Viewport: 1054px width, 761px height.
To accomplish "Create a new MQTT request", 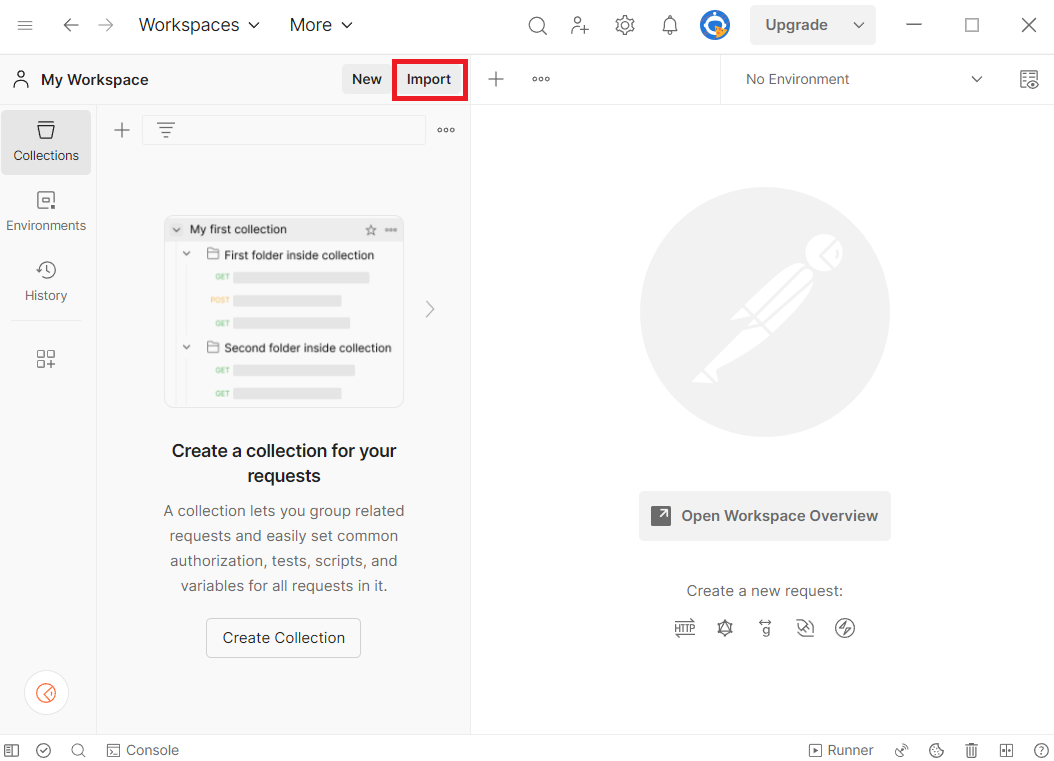I will (x=845, y=628).
